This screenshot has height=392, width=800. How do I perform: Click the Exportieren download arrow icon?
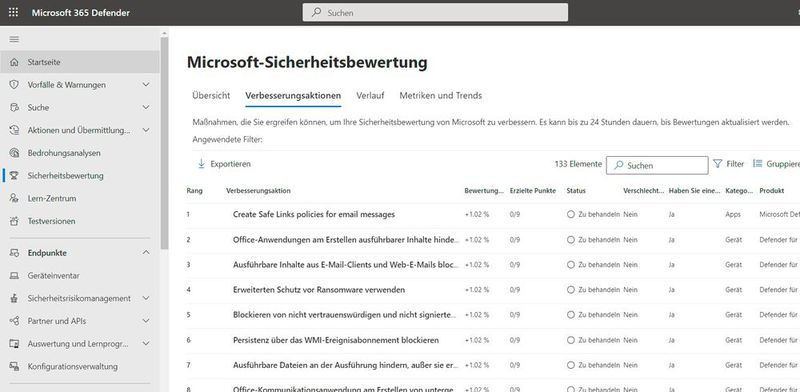[201, 164]
